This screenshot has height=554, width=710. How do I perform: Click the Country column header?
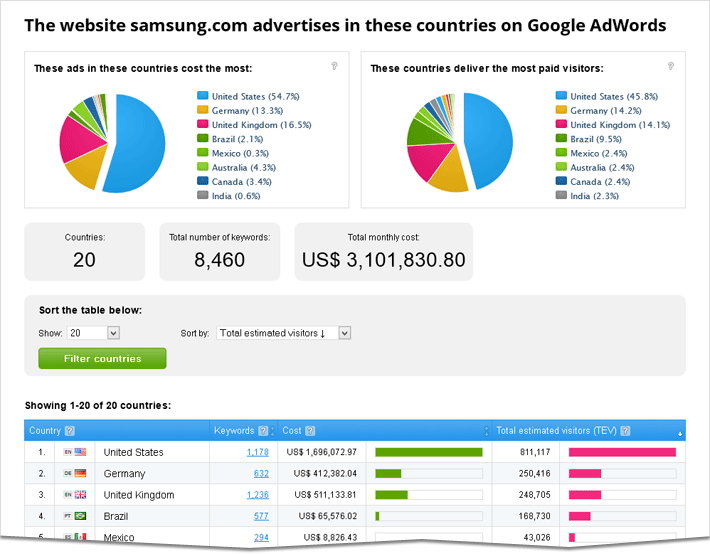pyautogui.click(x=45, y=431)
